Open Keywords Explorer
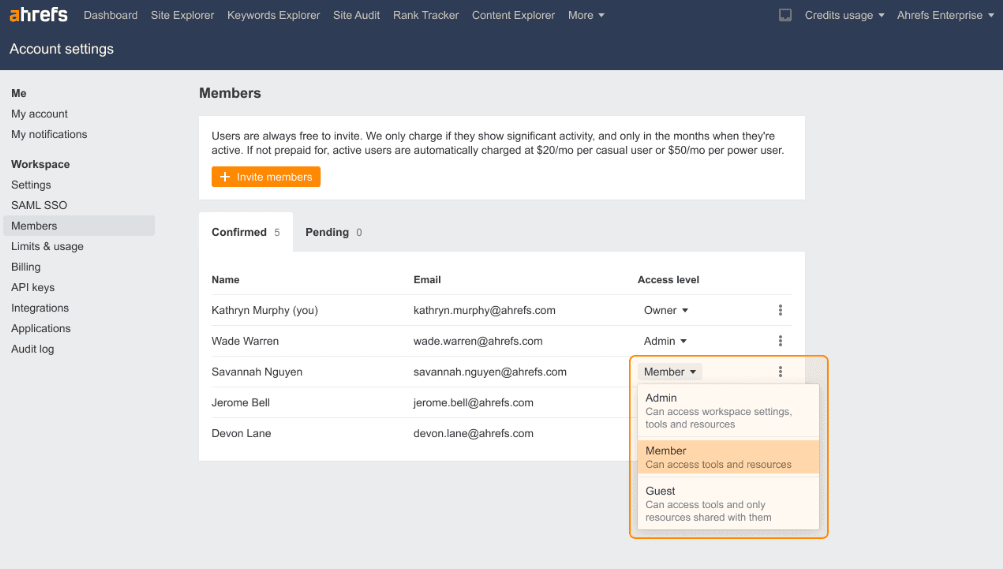This screenshot has width=1003, height=569. coord(273,15)
